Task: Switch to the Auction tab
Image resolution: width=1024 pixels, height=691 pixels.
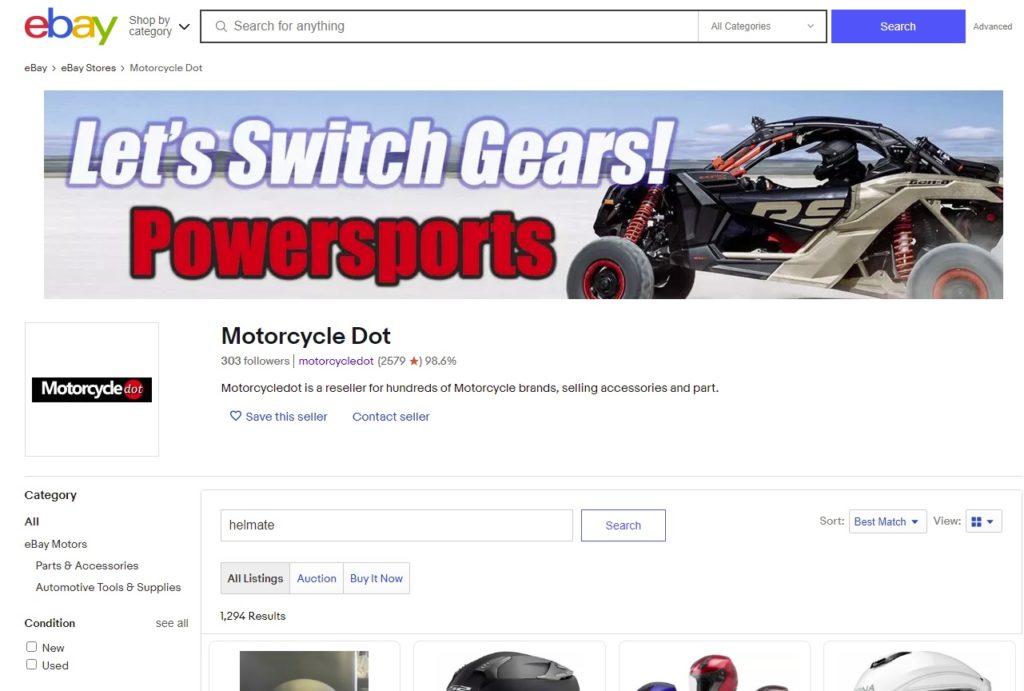Action: (317, 578)
